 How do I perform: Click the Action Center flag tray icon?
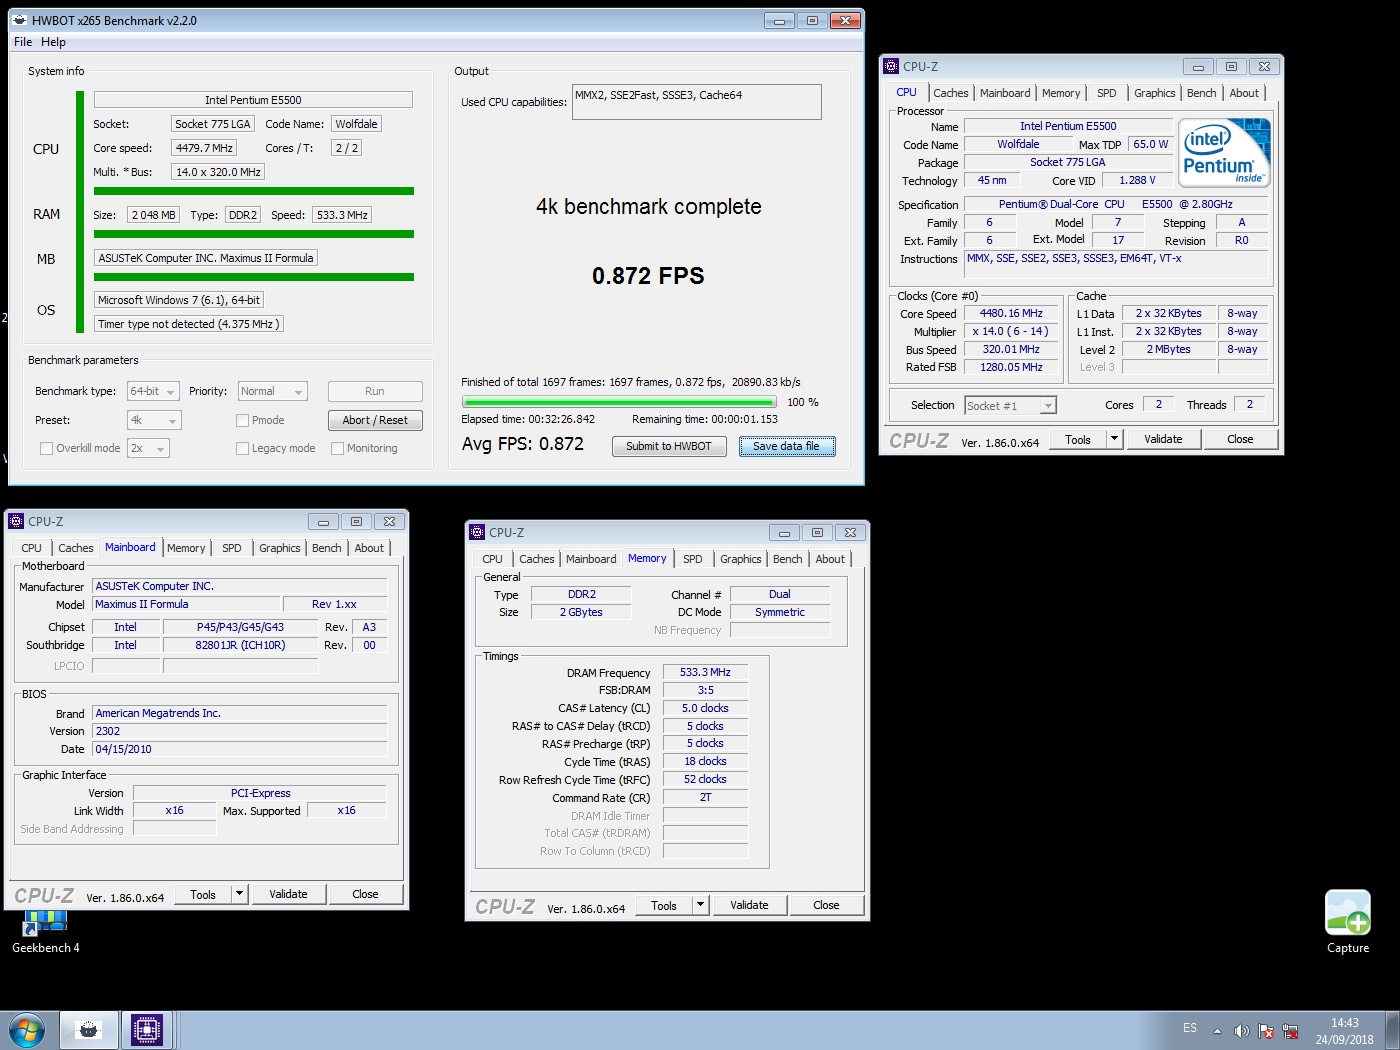coord(1266,1031)
